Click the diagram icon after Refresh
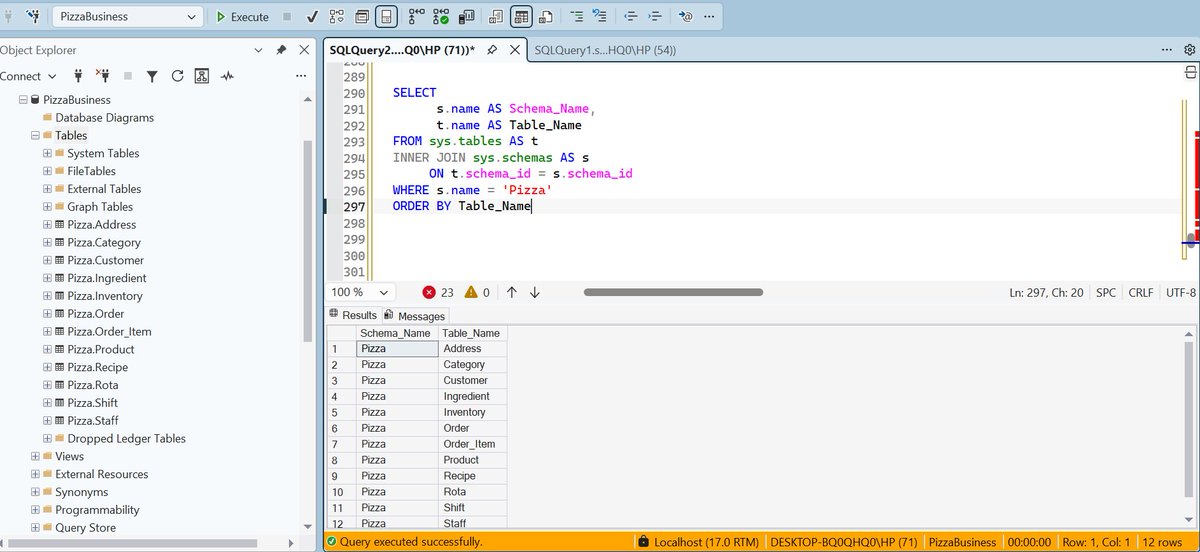This screenshot has height=552, width=1200. (x=202, y=76)
